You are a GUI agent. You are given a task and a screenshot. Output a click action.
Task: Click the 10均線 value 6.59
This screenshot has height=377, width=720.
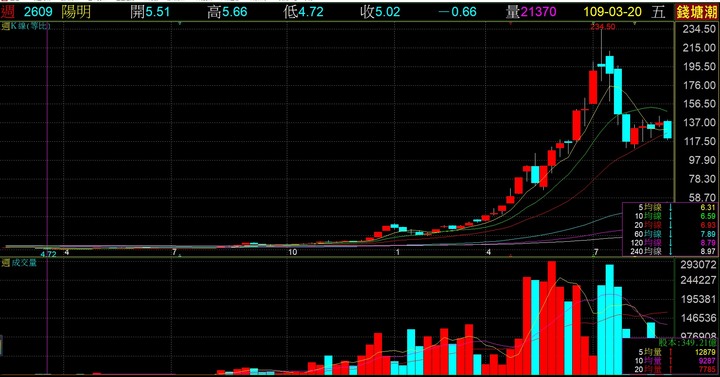pyautogui.click(x=708, y=216)
